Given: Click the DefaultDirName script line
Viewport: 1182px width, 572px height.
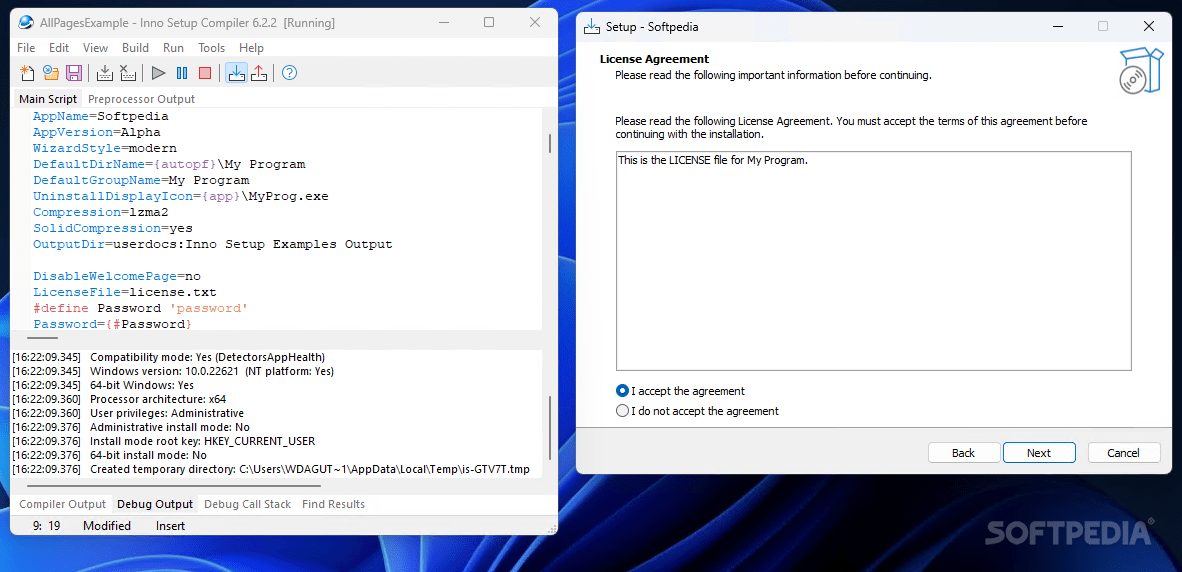Looking at the screenshot, I should pyautogui.click(x=169, y=164).
